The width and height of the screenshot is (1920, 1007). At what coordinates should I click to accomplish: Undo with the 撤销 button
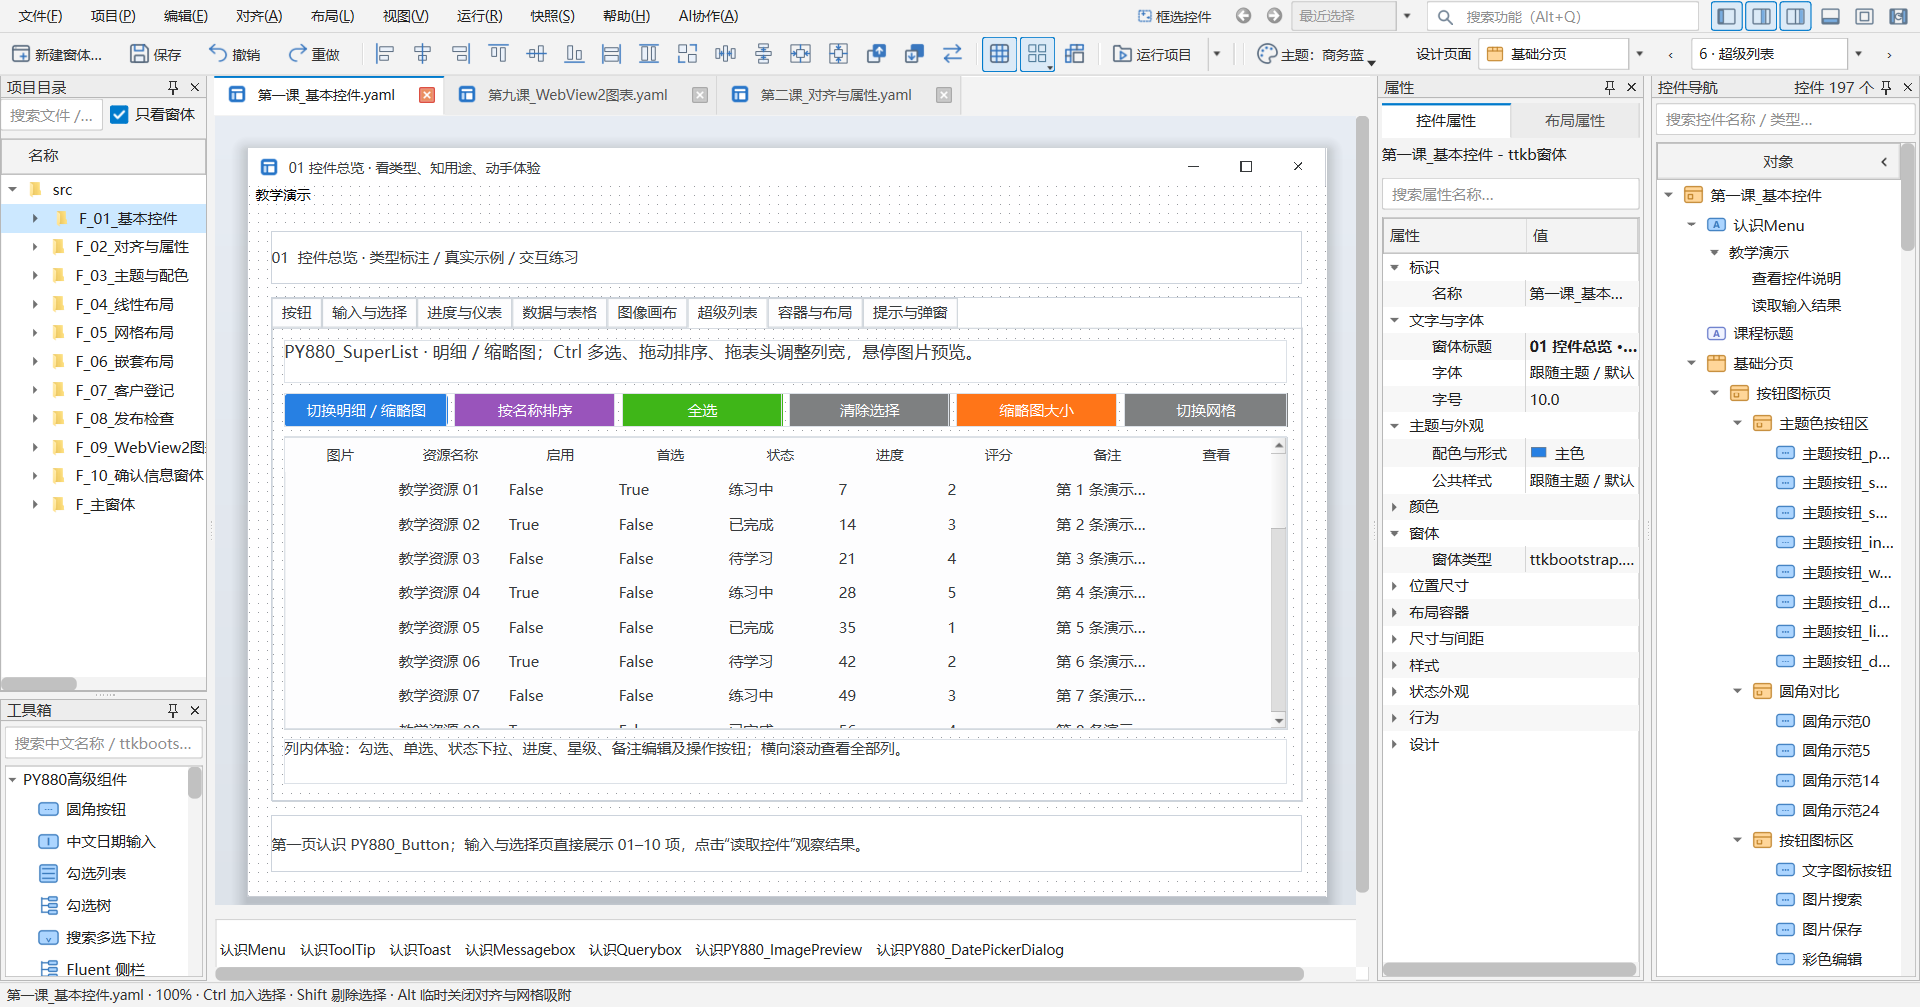(x=234, y=54)
